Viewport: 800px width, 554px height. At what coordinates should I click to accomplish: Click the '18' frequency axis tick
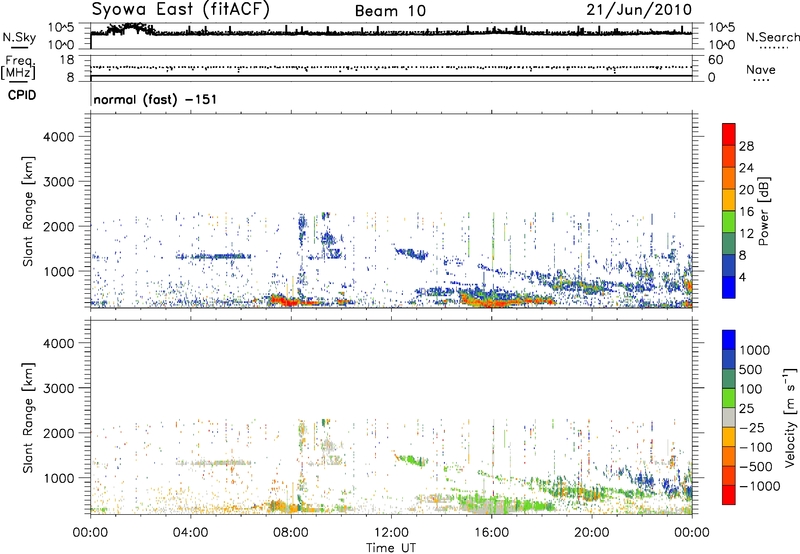[x=67, y=60]
